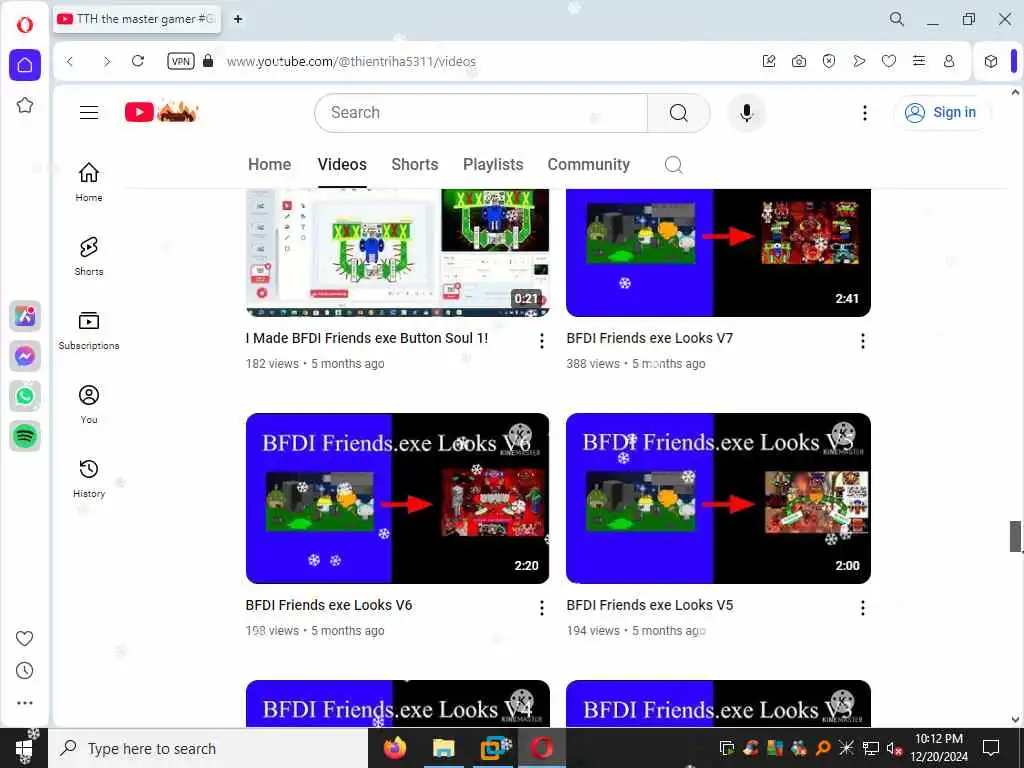Open Spotify in the Opera sidebar

(25, 436)
